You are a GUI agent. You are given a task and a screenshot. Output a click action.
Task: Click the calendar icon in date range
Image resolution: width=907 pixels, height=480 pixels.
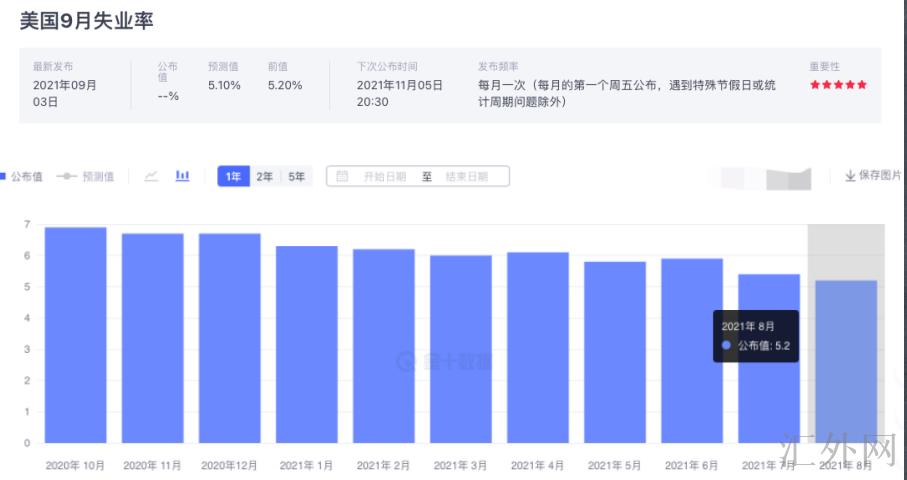click(x=342, y=176)
